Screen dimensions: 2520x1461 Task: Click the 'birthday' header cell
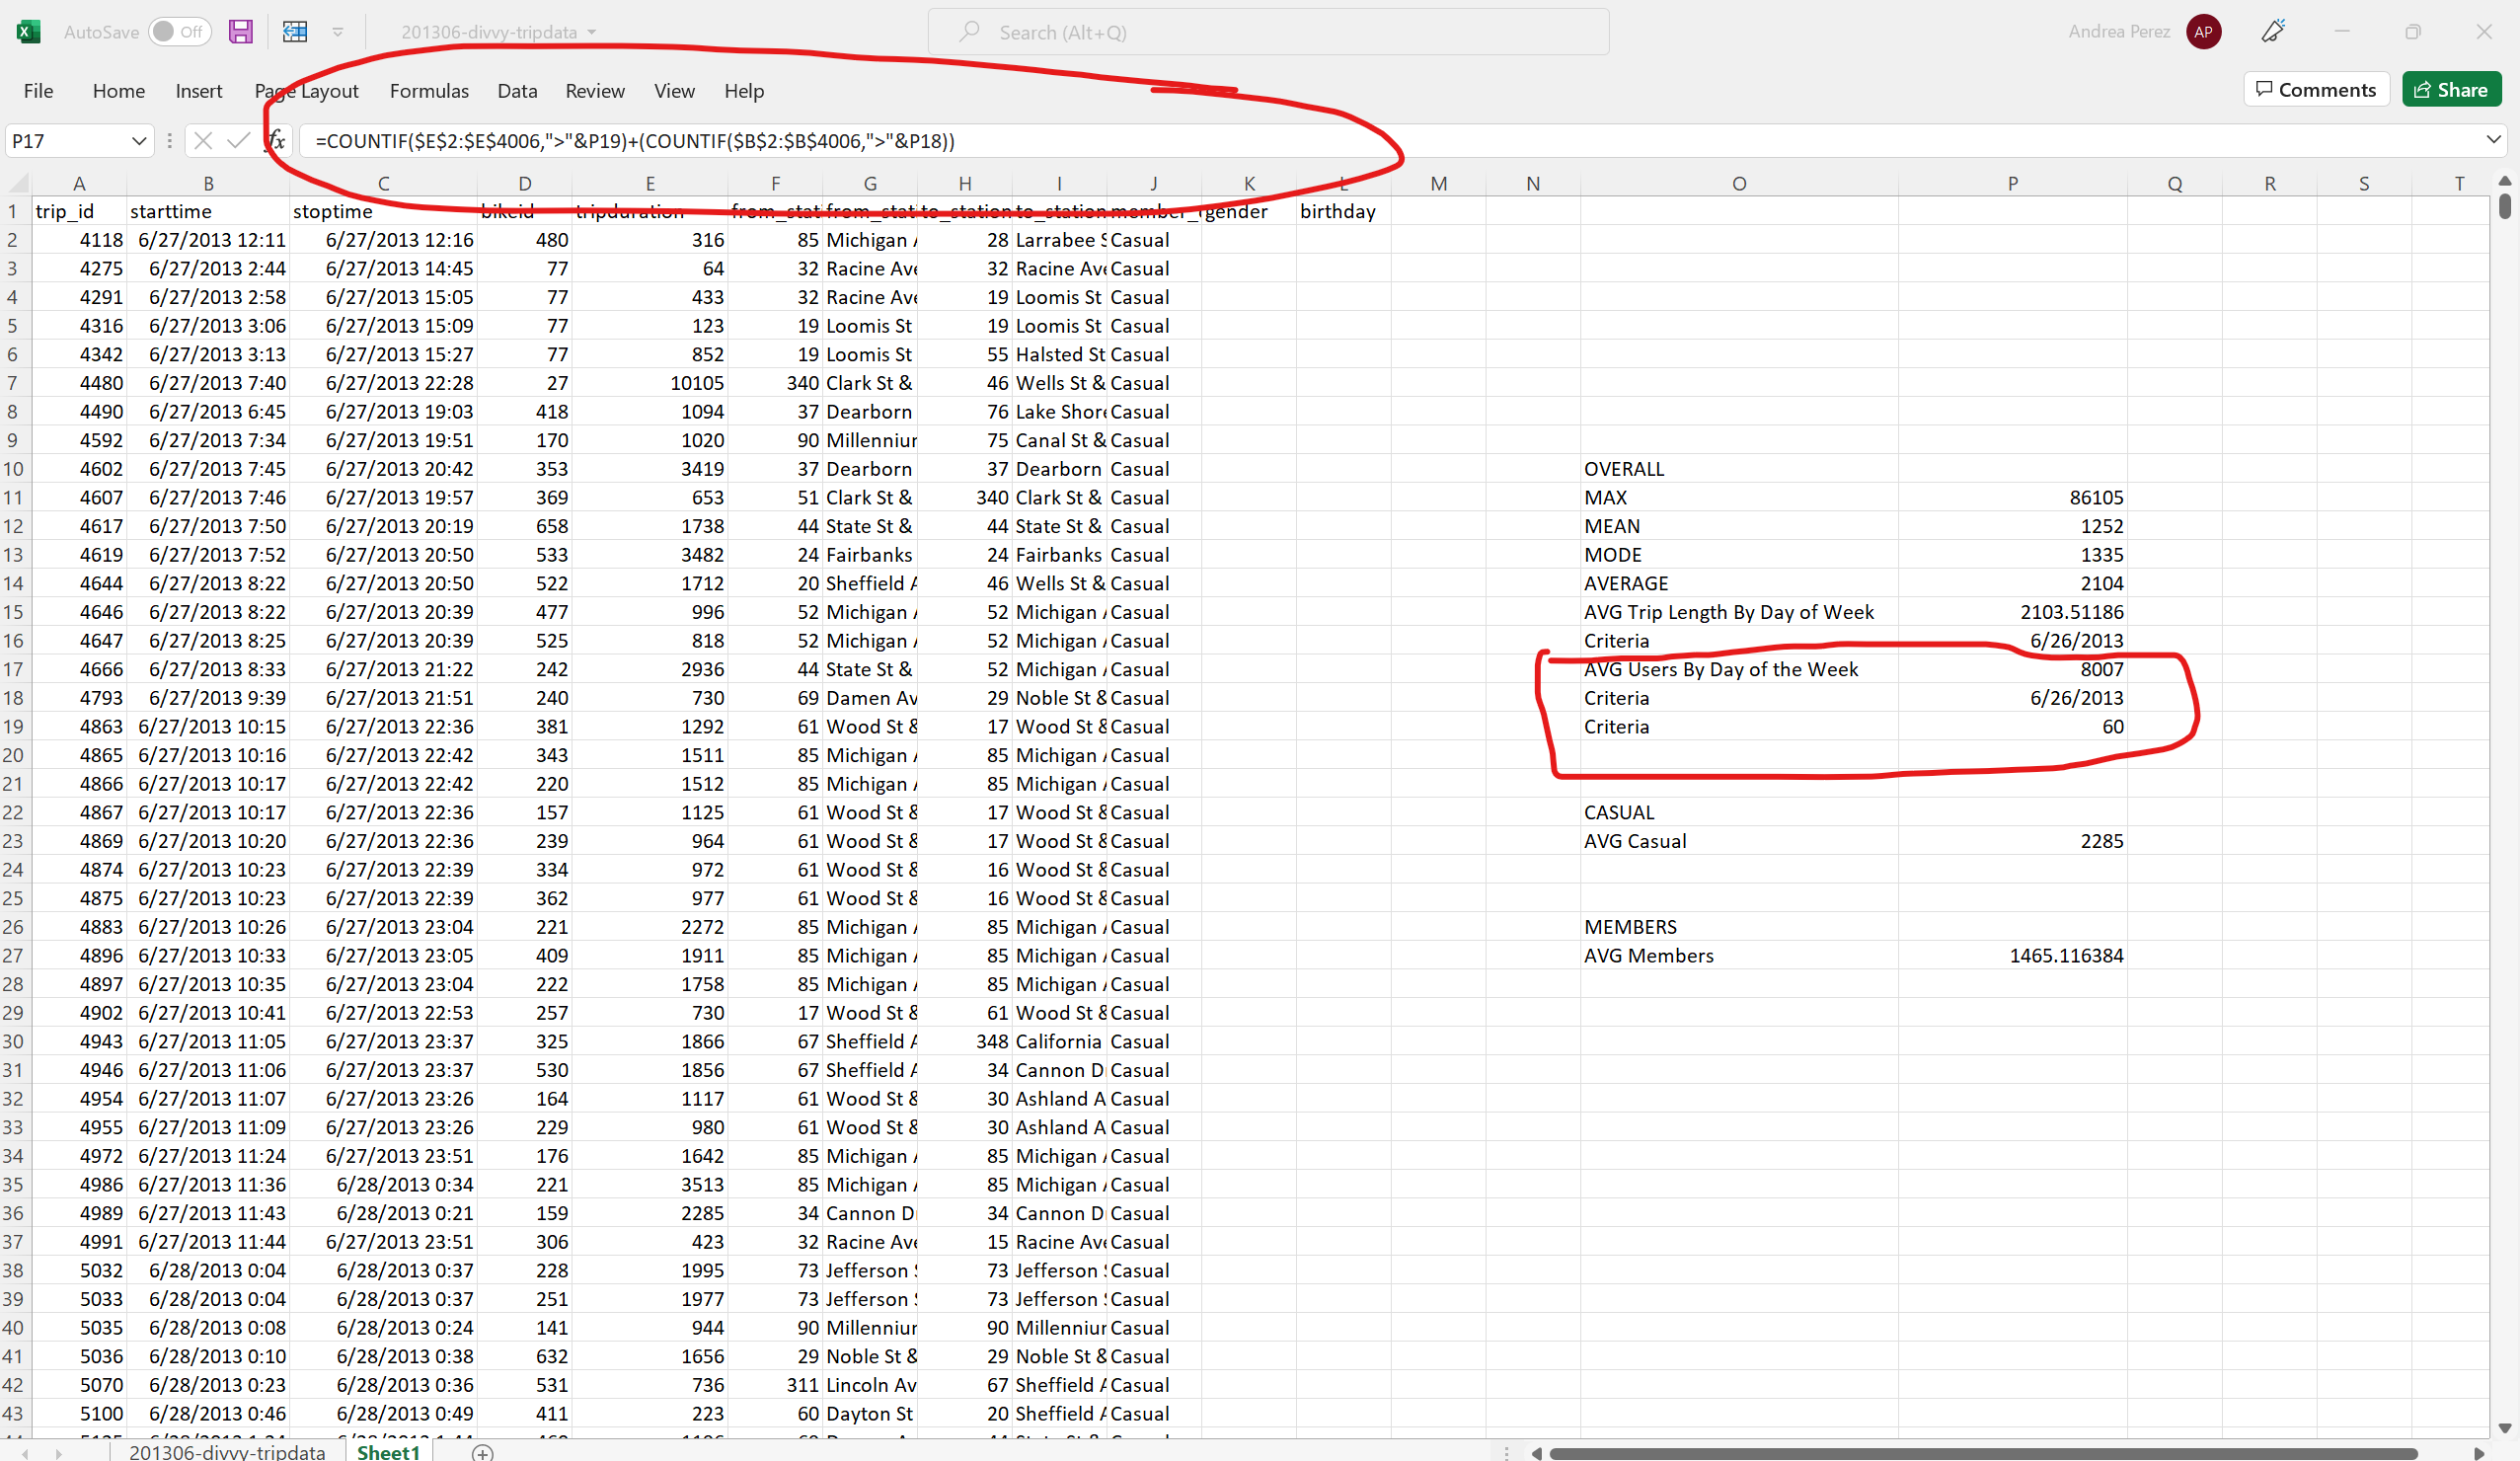point(1343,211)
